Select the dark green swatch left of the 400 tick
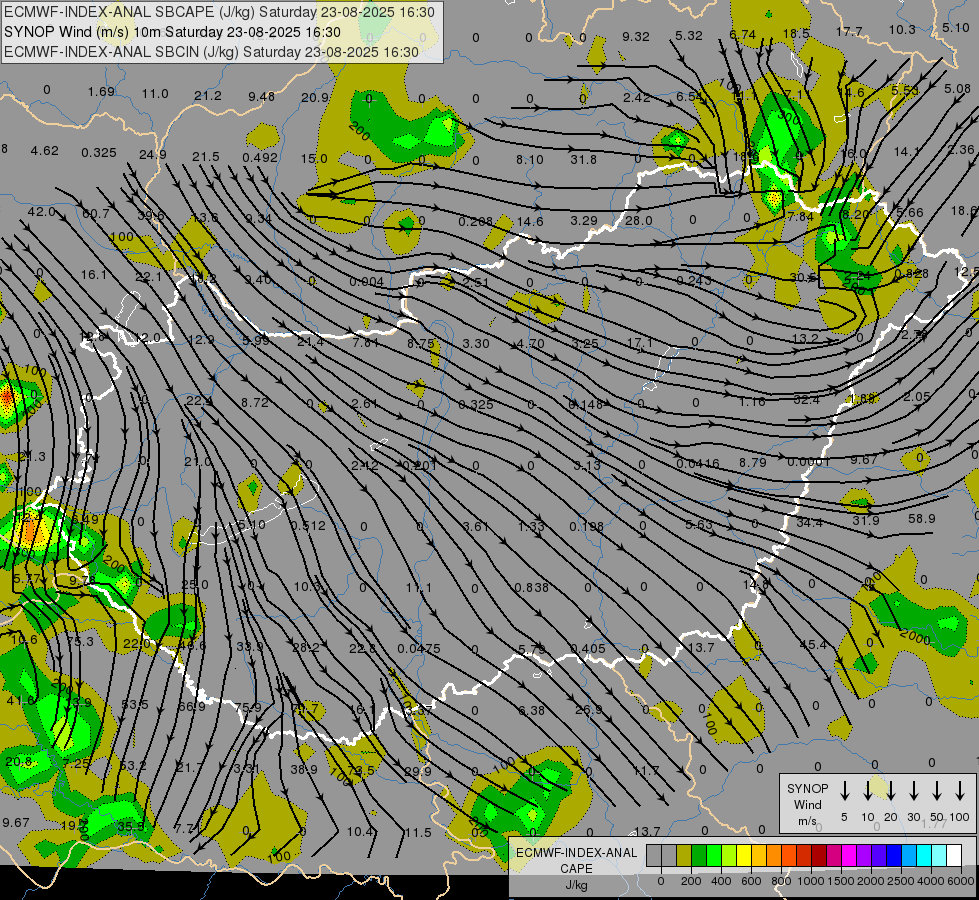Image resolution: width=979 pixels, height=900 pixels. 699,855
